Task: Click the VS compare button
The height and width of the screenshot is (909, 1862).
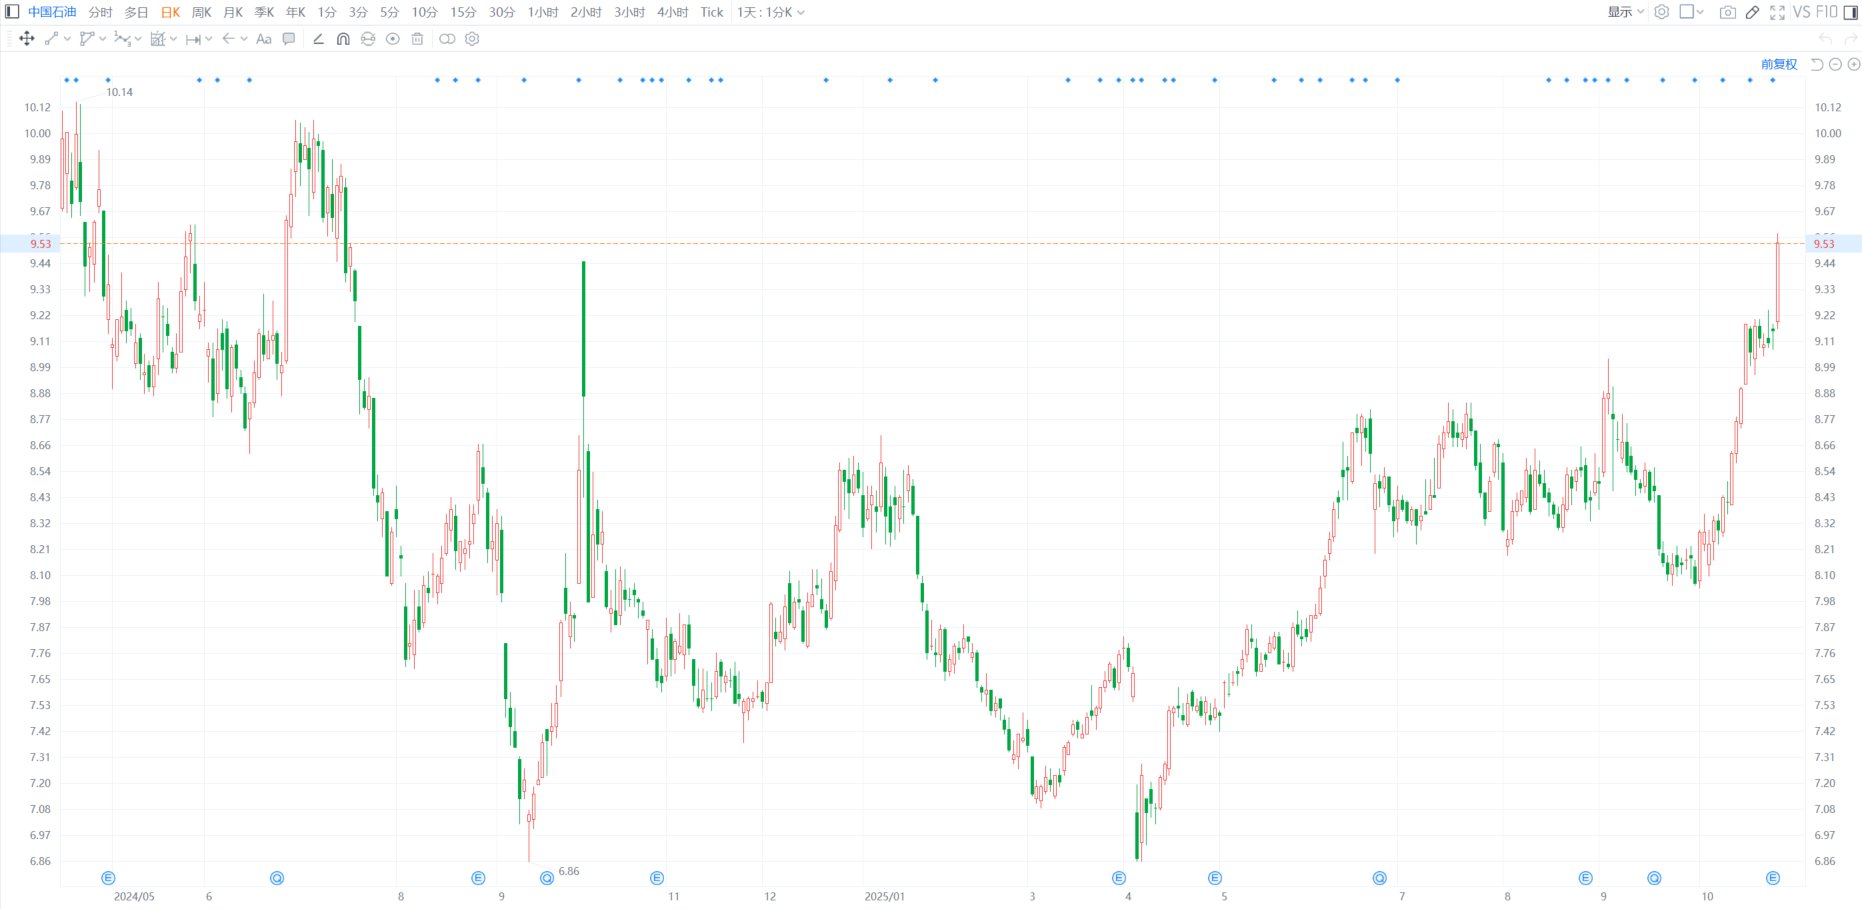Action: (x=1801, y=12)
